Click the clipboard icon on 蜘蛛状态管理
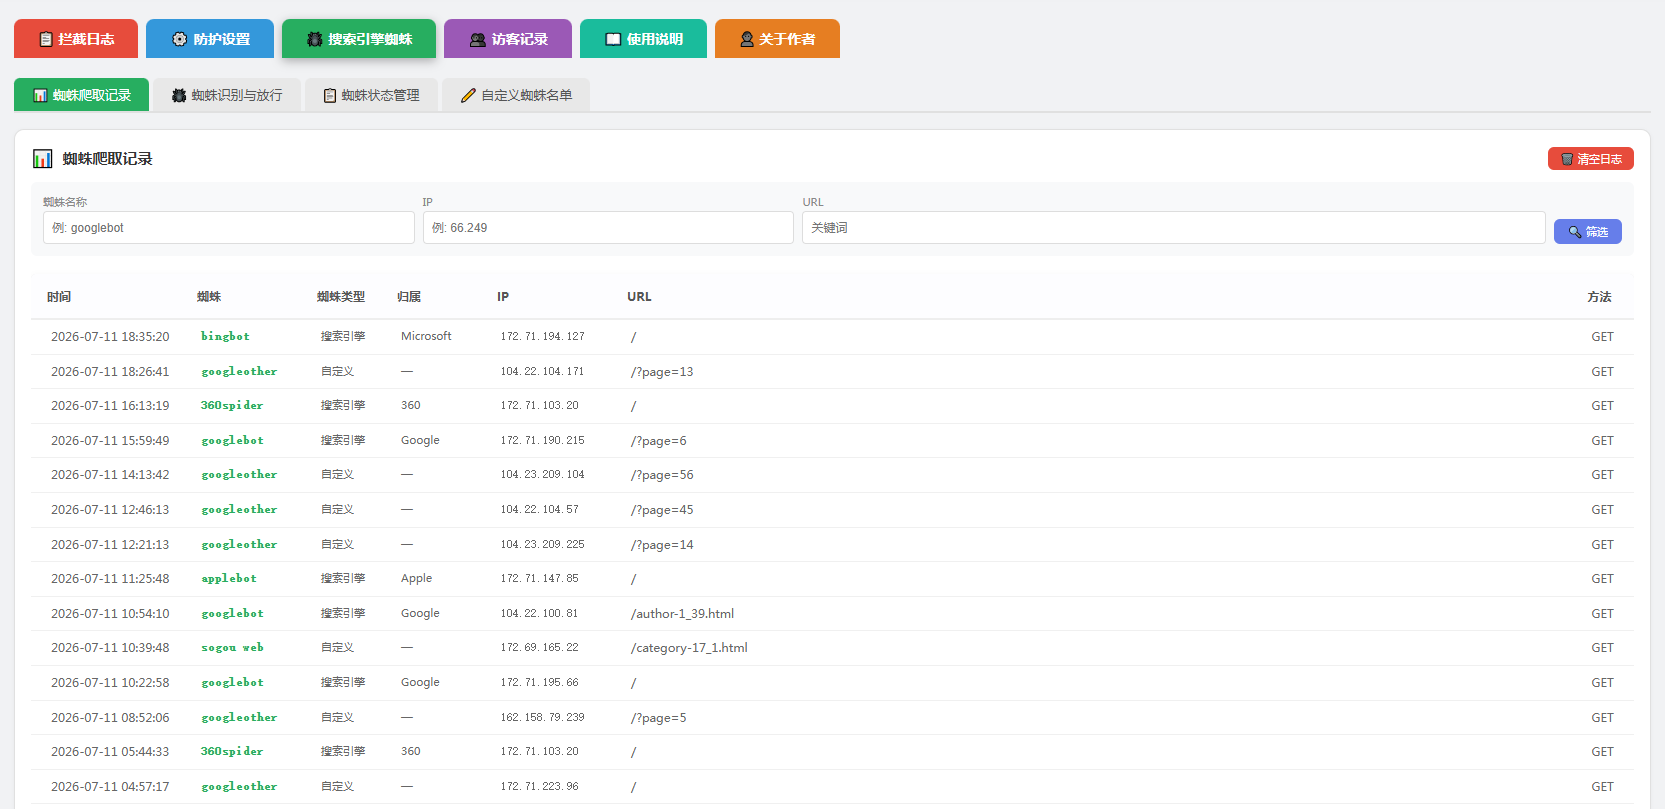 [x=330, y=95]
